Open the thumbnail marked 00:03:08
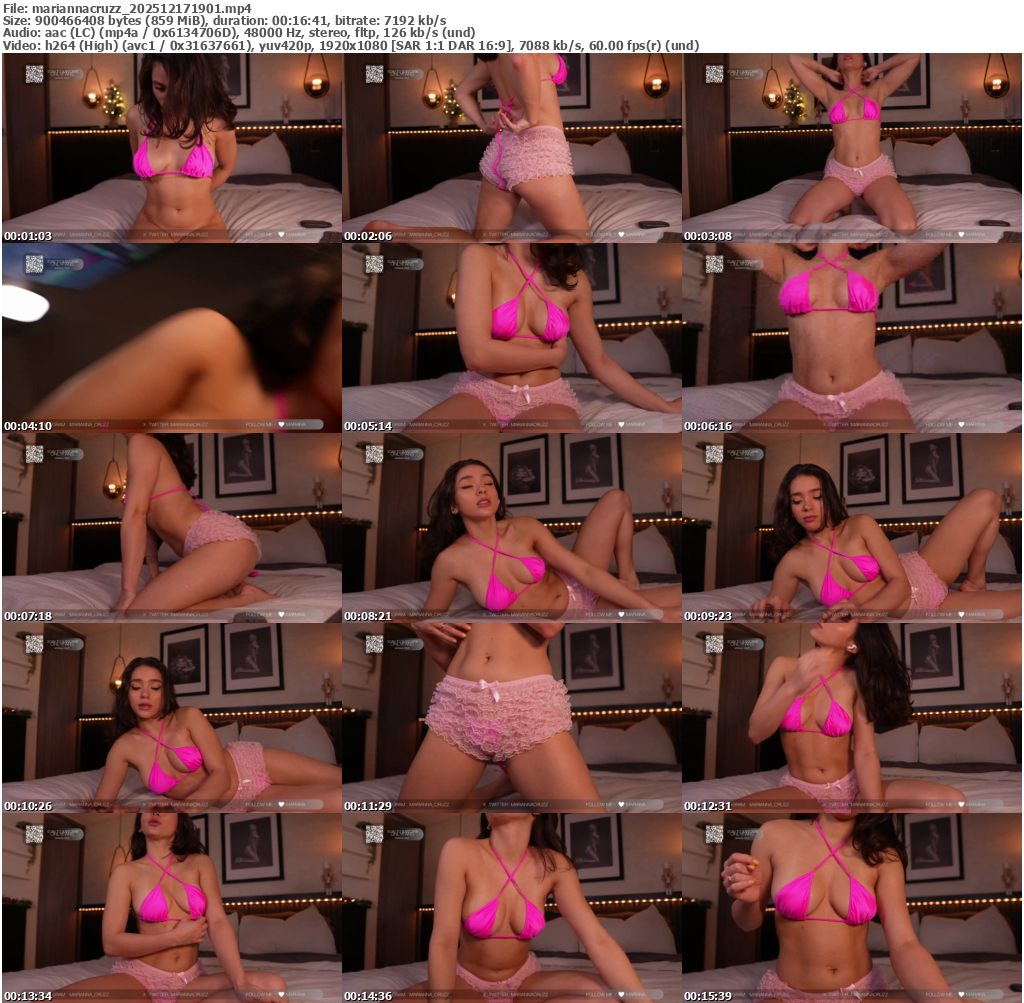This screenshot has width=1024, height=1003. [x=851, y=148]
